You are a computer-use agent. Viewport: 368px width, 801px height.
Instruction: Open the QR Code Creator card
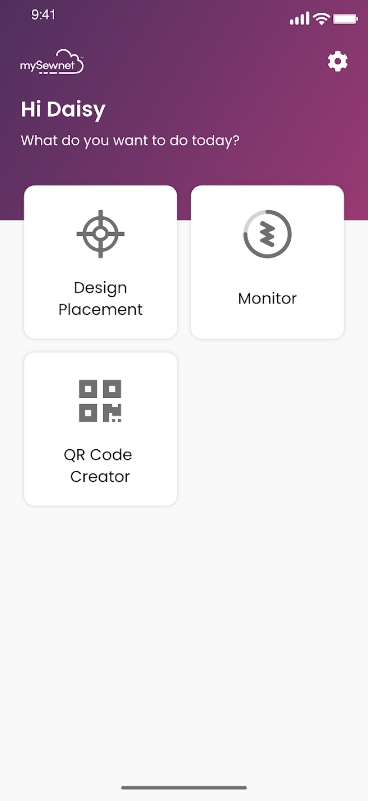pyautogui.click(x=101, y=429)
